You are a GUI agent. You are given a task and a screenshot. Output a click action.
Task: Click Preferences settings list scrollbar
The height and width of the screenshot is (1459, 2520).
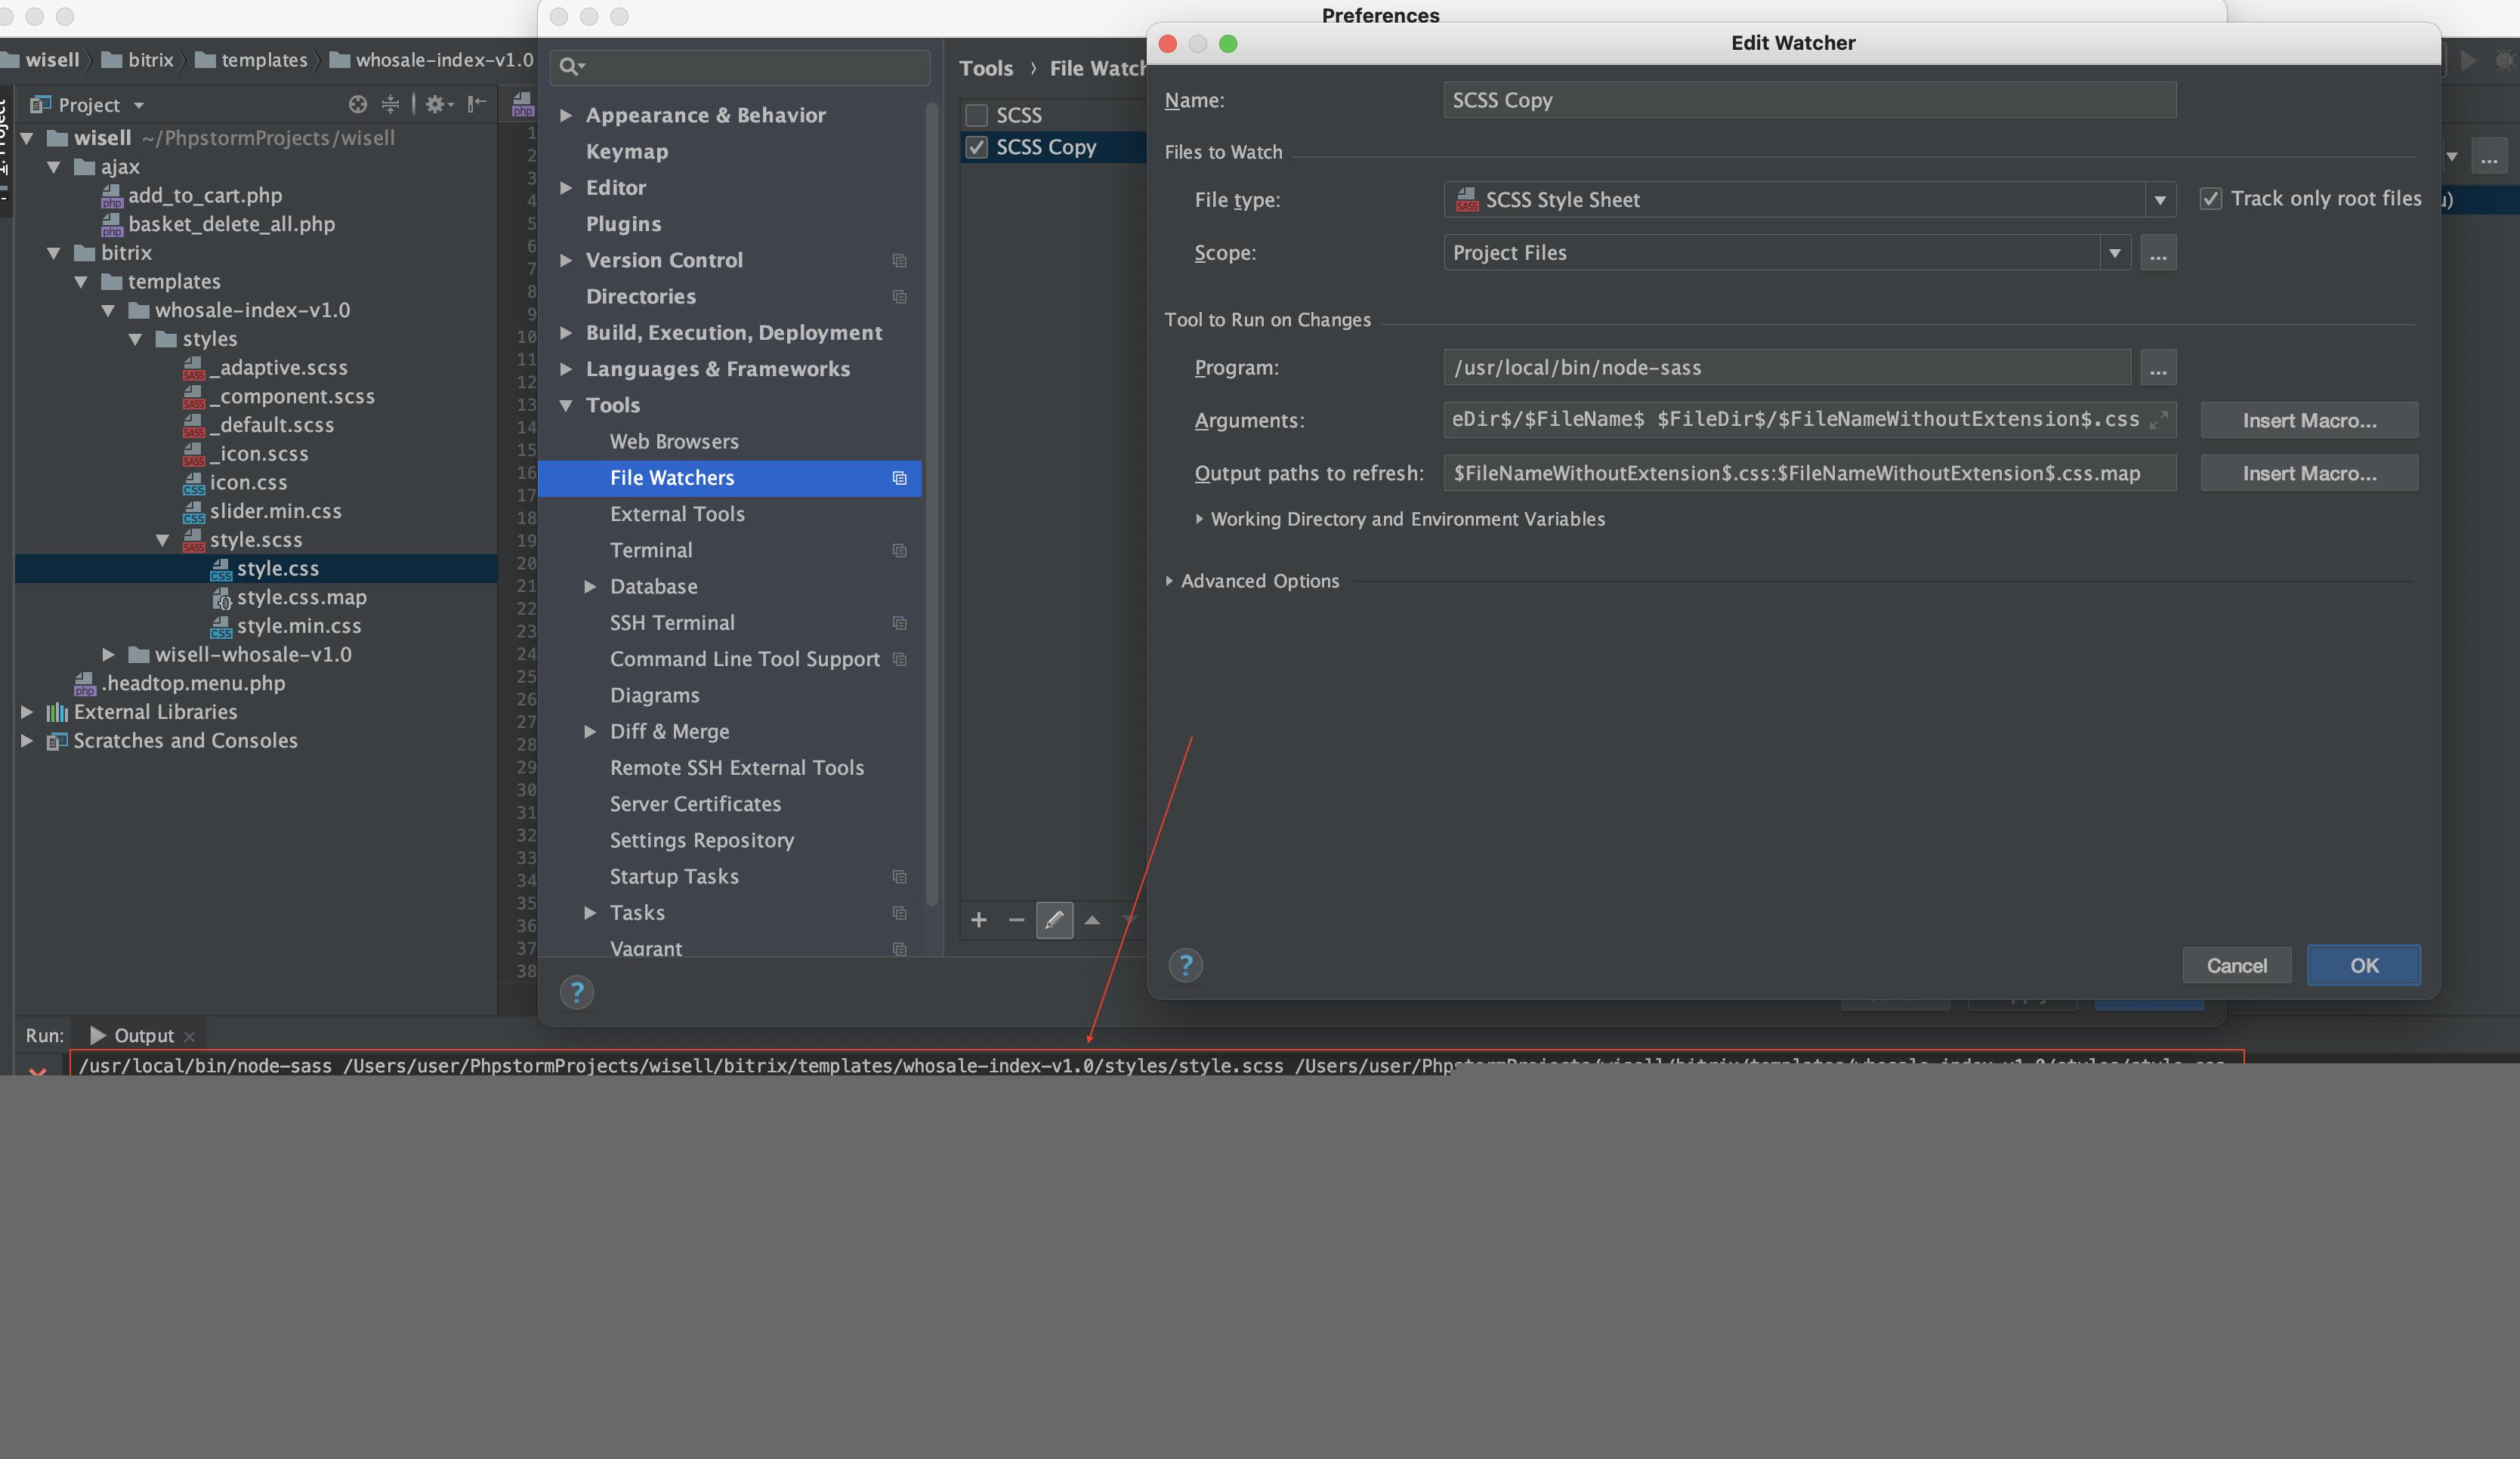point(932,505)
